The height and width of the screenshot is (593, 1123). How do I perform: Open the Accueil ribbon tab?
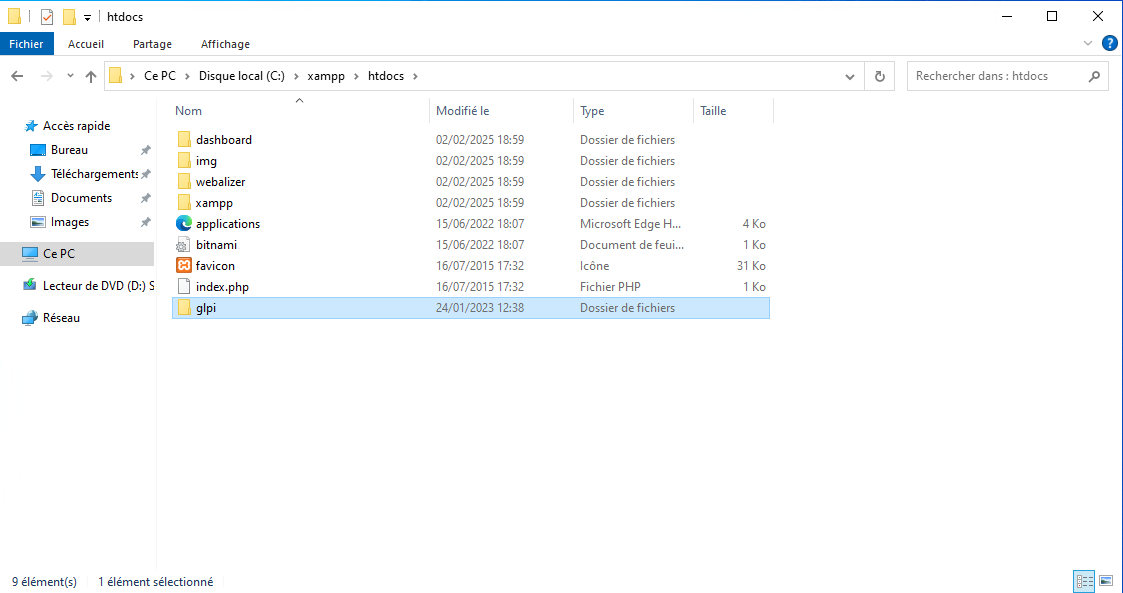coord(86,44)
